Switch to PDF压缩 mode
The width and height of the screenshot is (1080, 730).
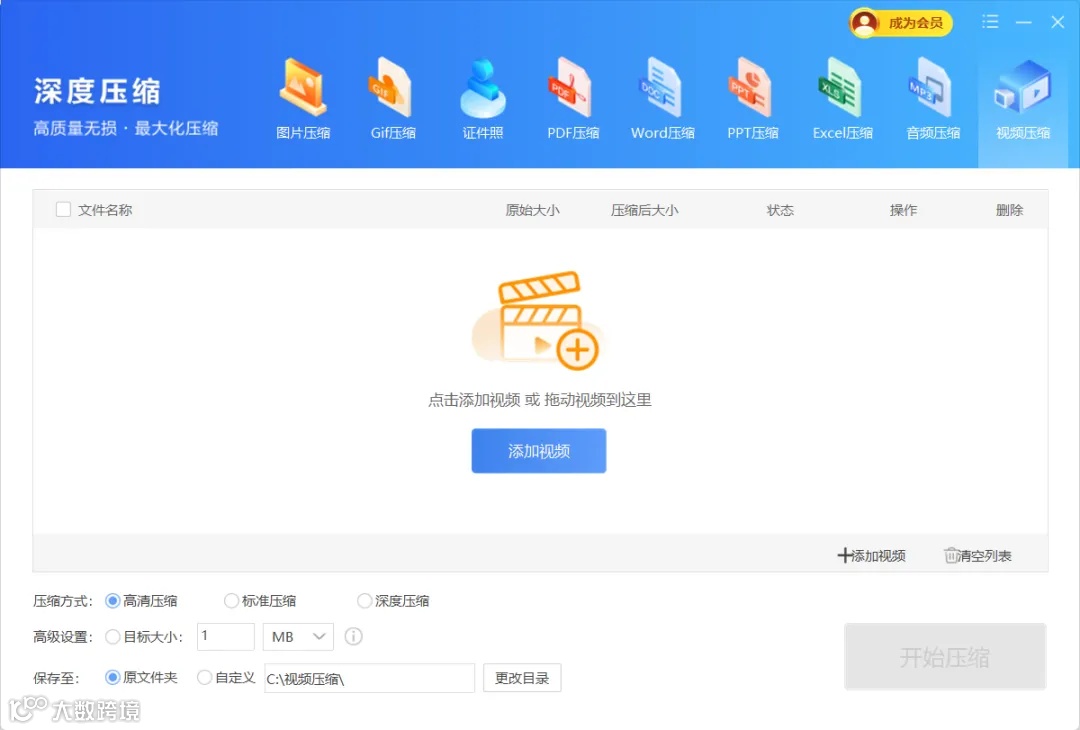[572, 95]
